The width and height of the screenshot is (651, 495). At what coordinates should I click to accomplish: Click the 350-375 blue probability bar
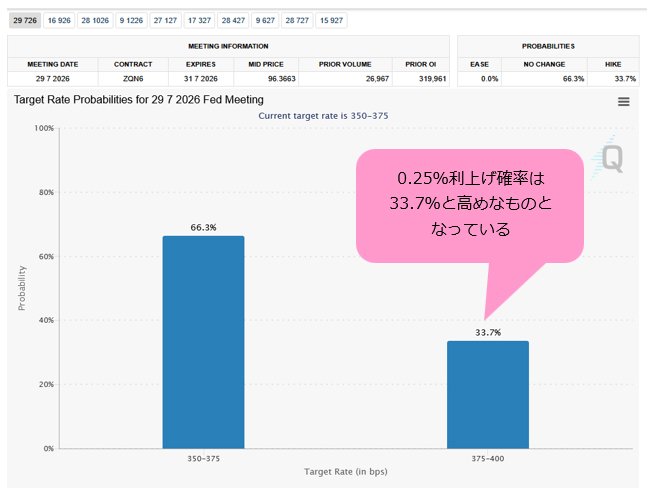tap(203, 342)
